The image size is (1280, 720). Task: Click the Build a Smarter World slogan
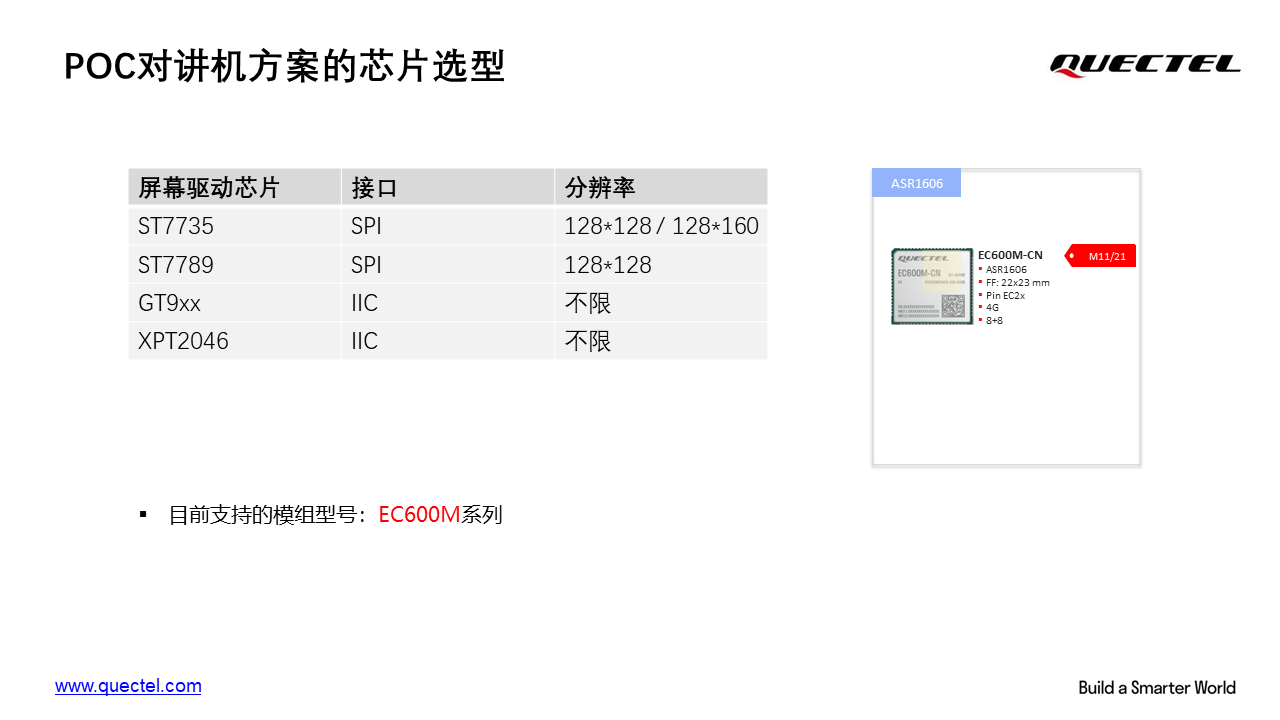tap(1157, 687)
